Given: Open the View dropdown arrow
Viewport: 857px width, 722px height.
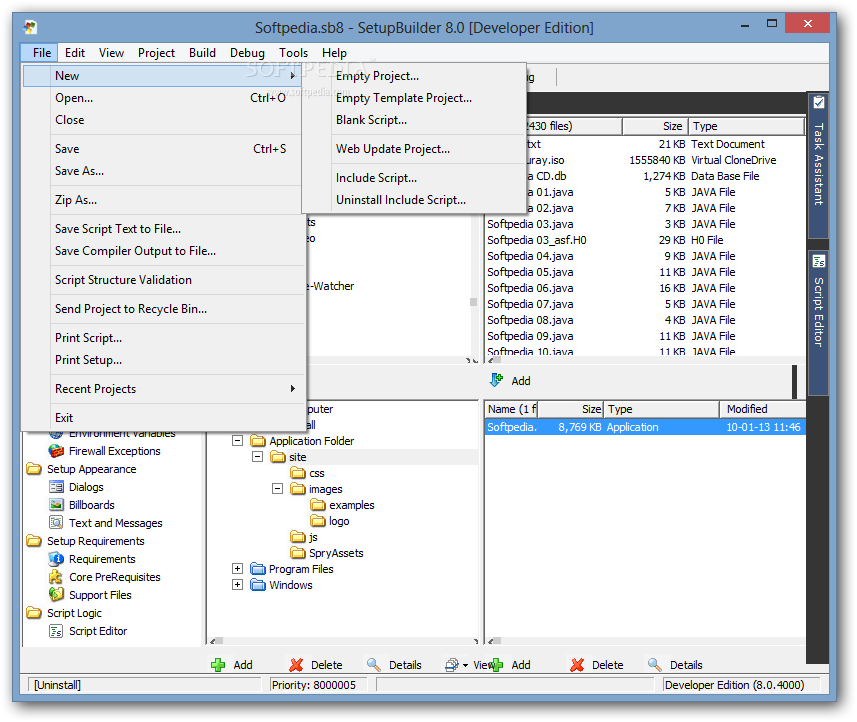Looking at the screenshot, I should tap(465, 666).
